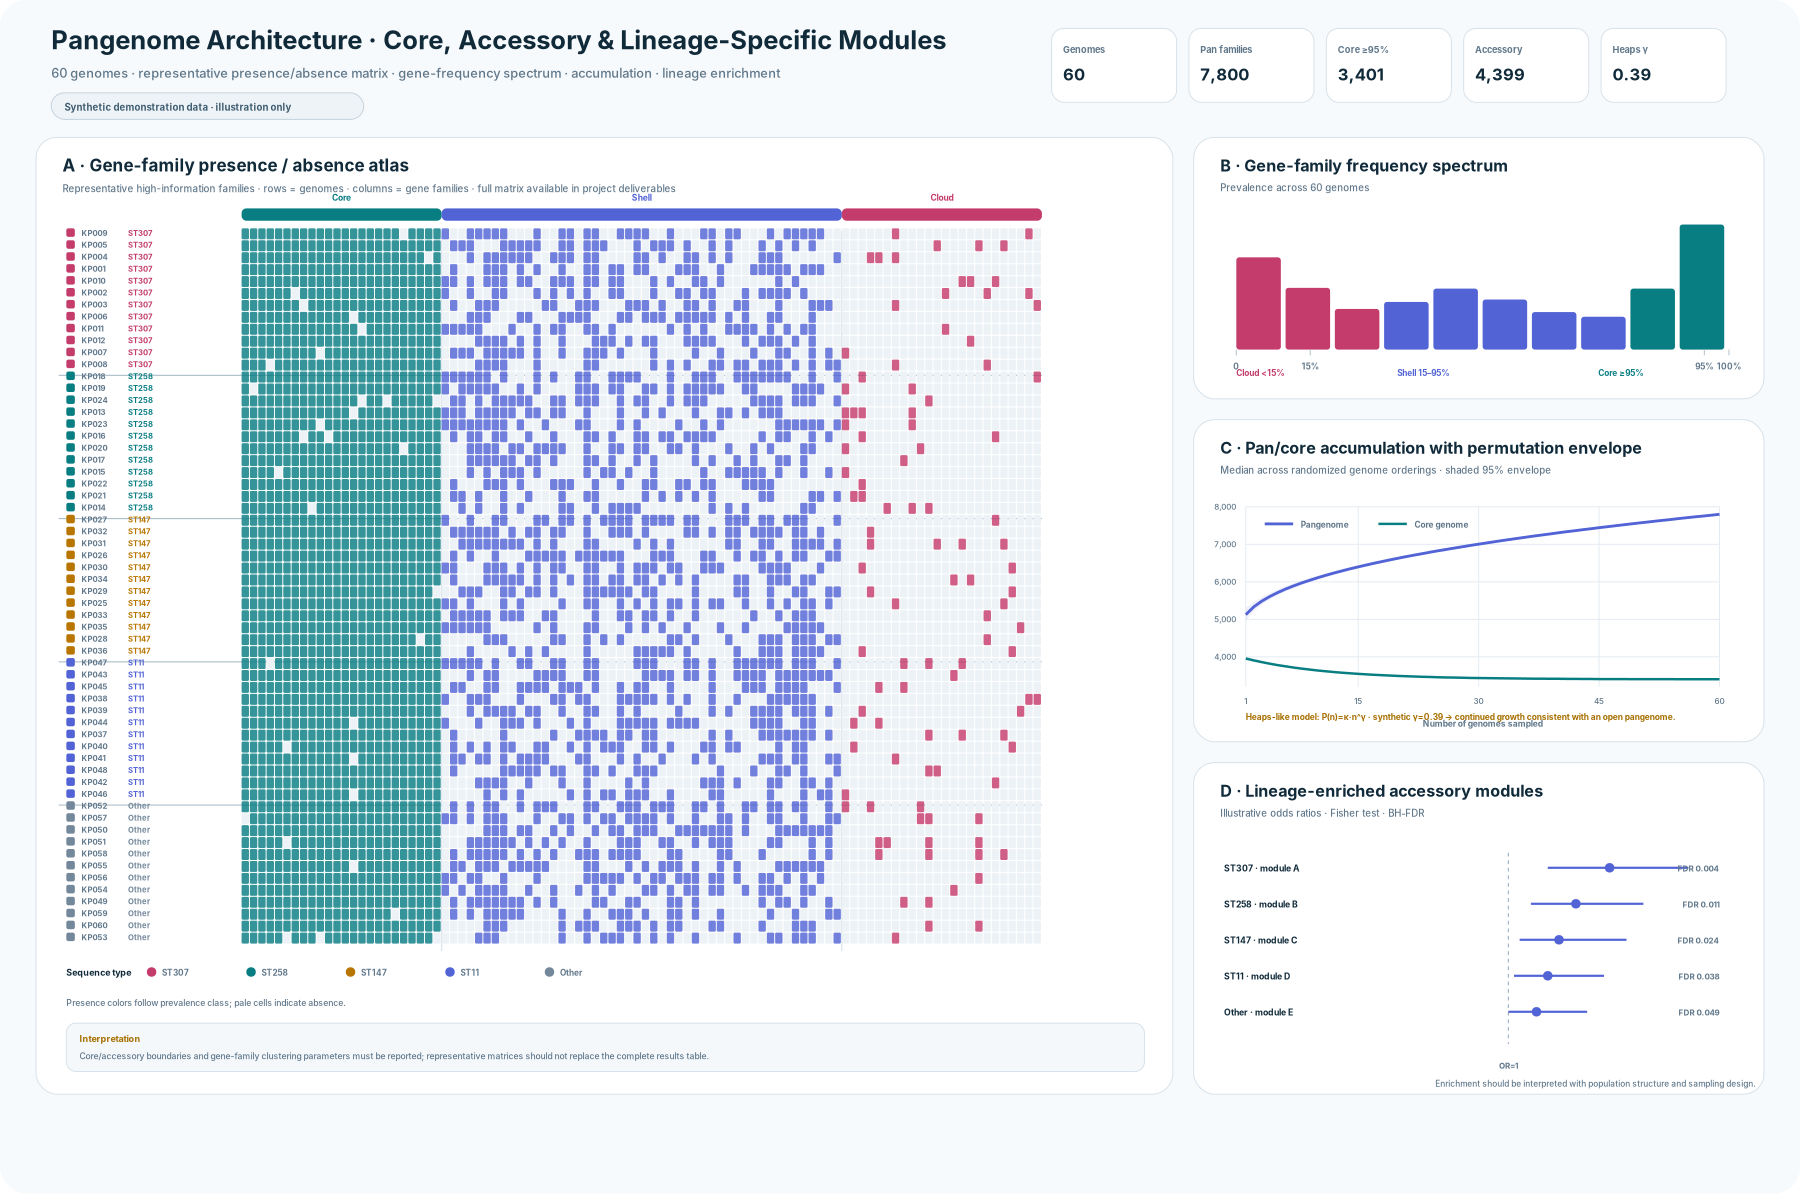Select the ST11 legend marker

pos(450,972)
